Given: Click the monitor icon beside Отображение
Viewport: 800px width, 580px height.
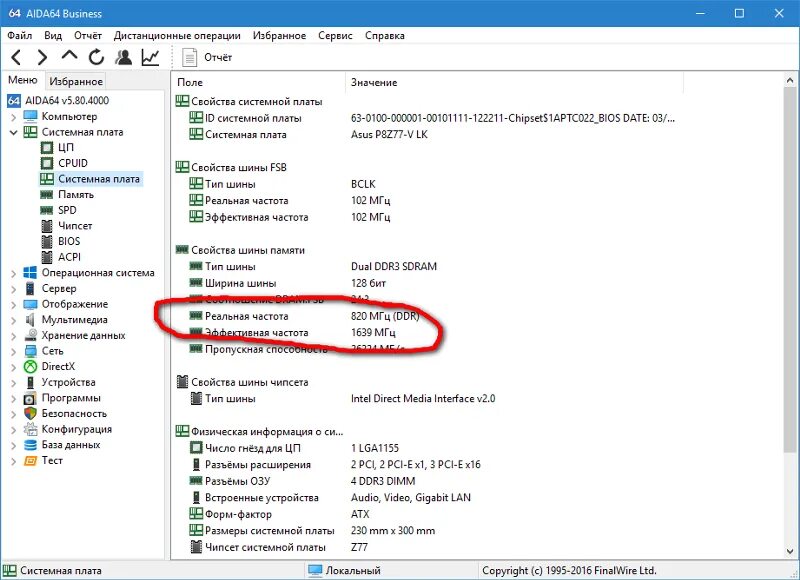Looking at the screenshot, I should pyautogui.click(x=30, y=304).
